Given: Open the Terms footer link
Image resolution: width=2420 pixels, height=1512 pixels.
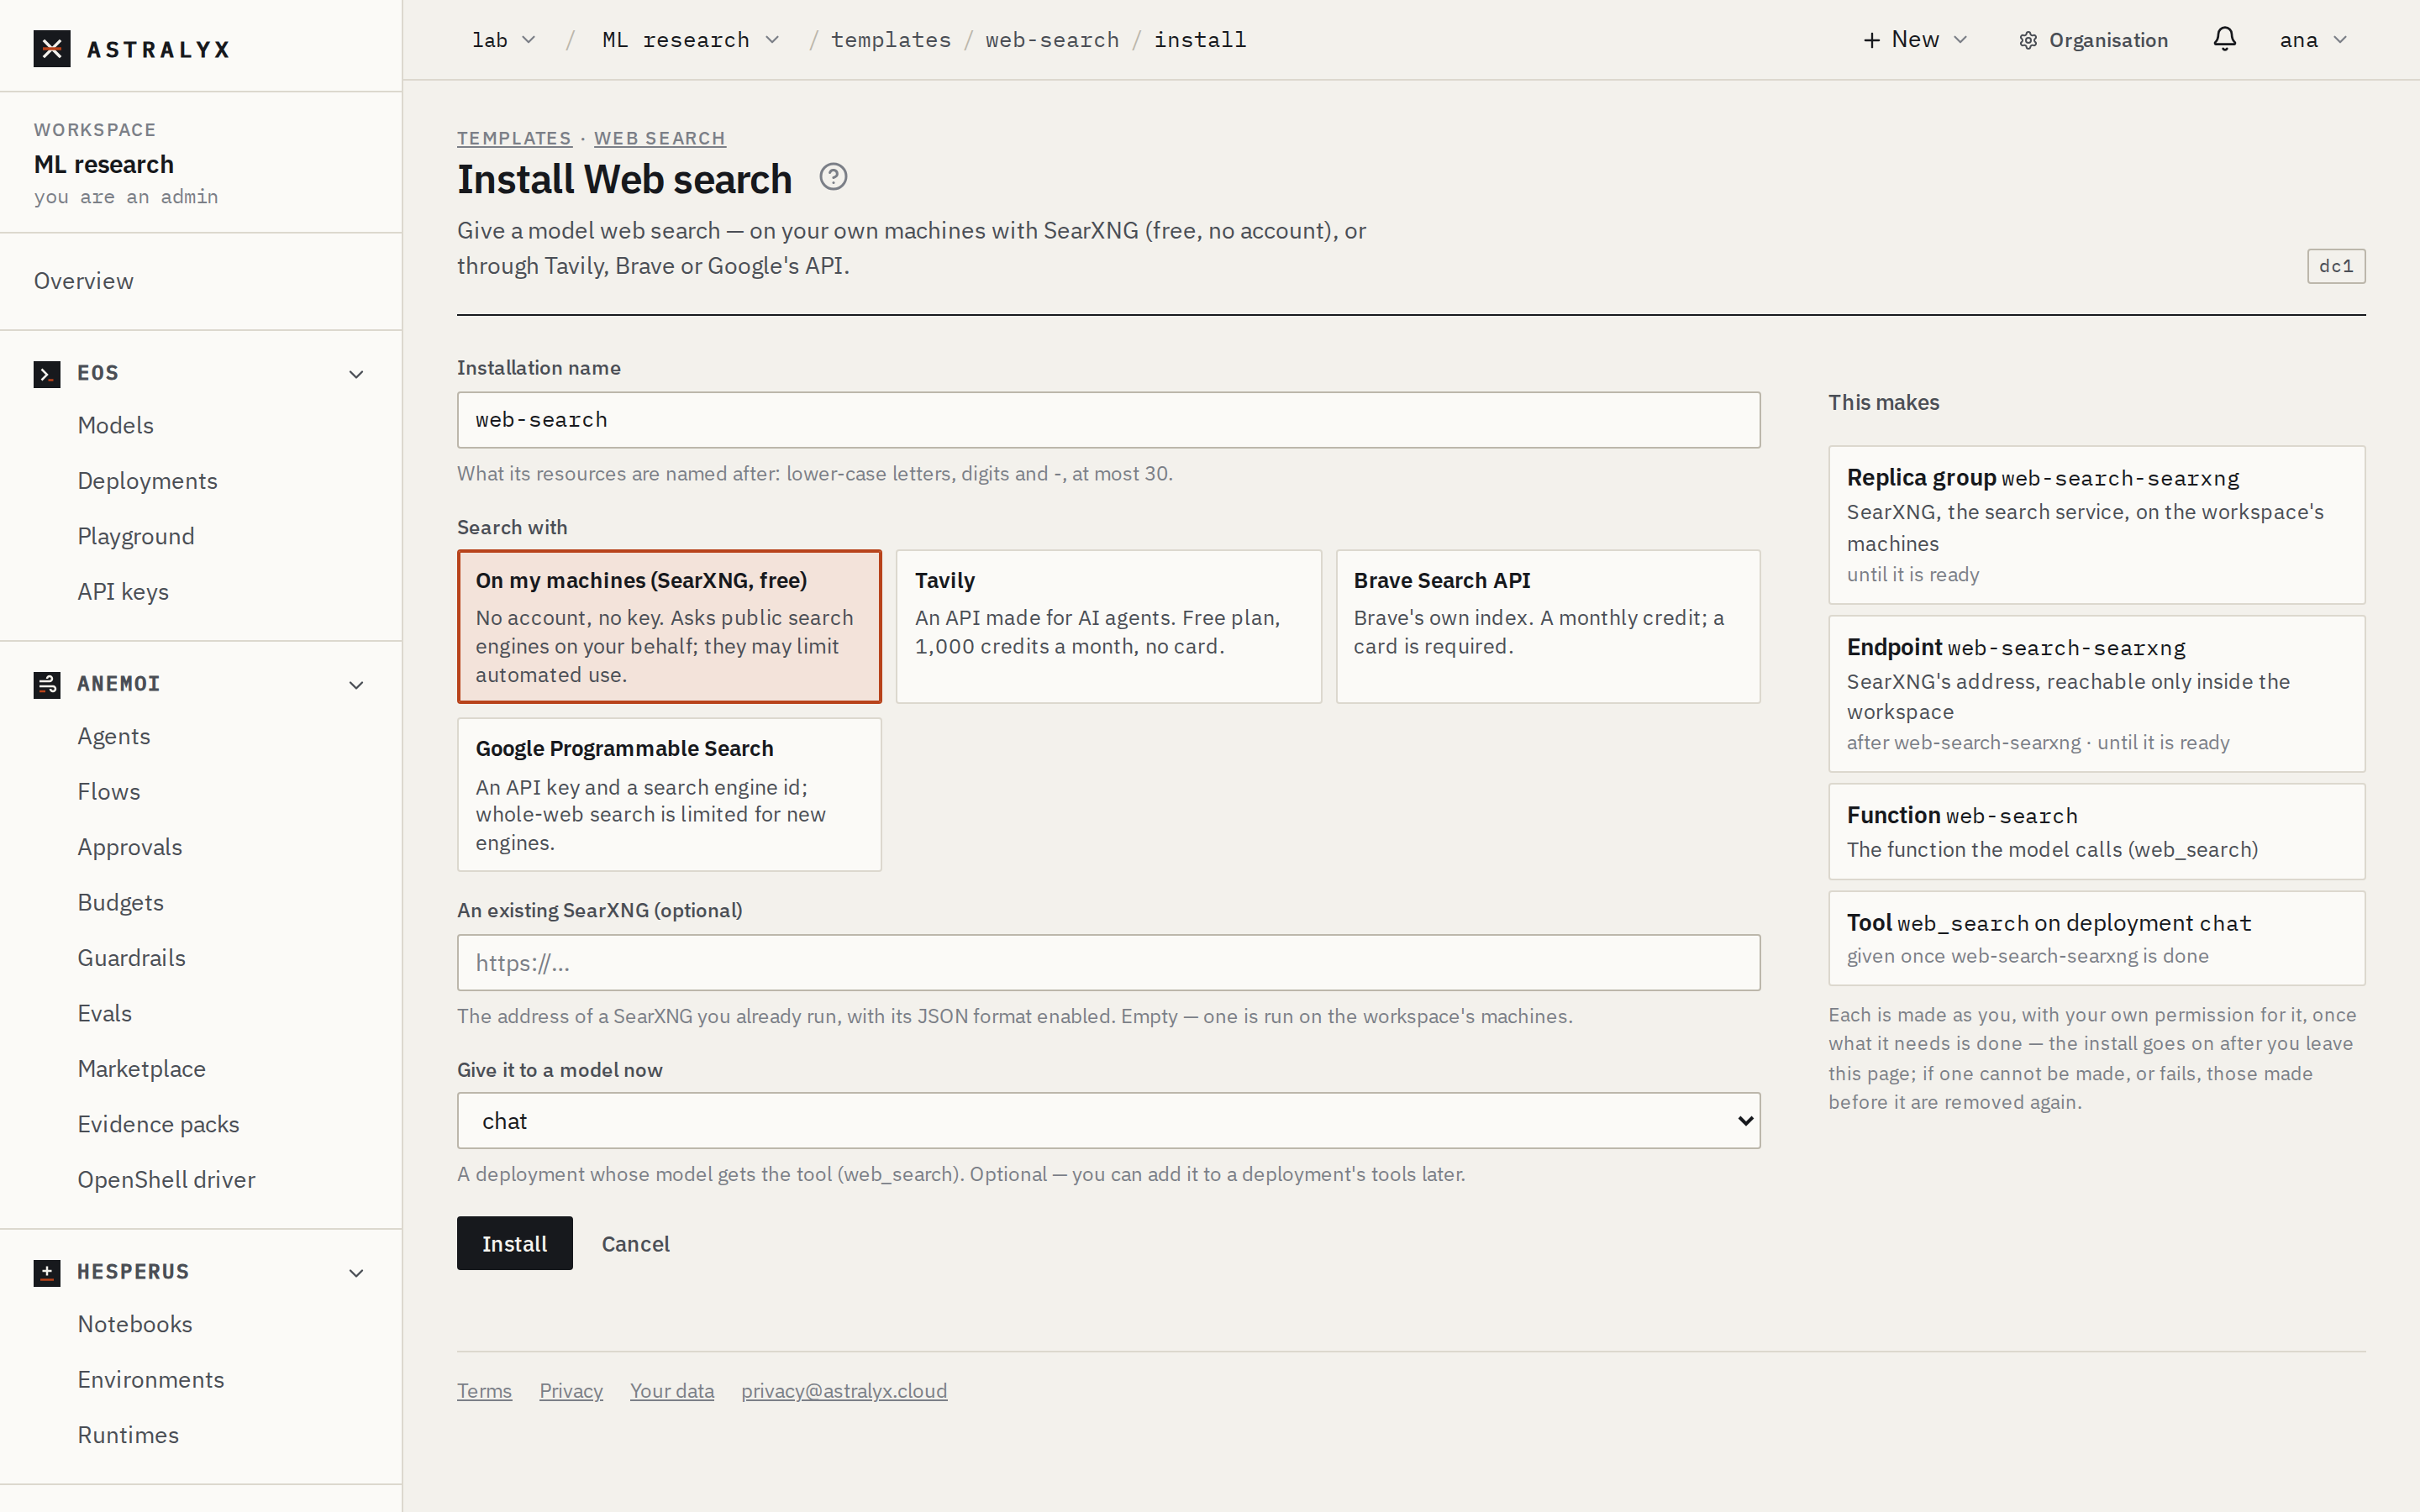Looking at the screenshot, I should [x=484, y=1391].
